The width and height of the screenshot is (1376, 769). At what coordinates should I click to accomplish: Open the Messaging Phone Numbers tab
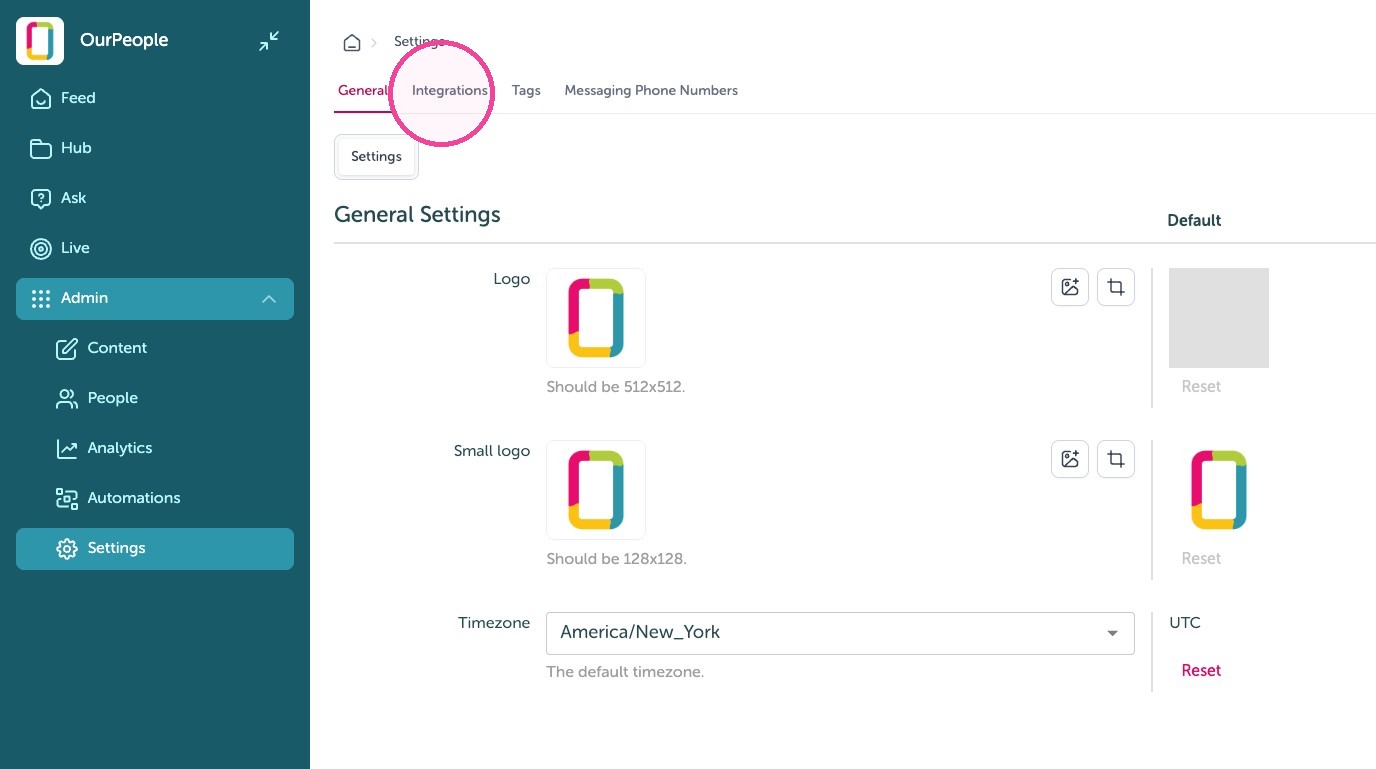point(651,90)
